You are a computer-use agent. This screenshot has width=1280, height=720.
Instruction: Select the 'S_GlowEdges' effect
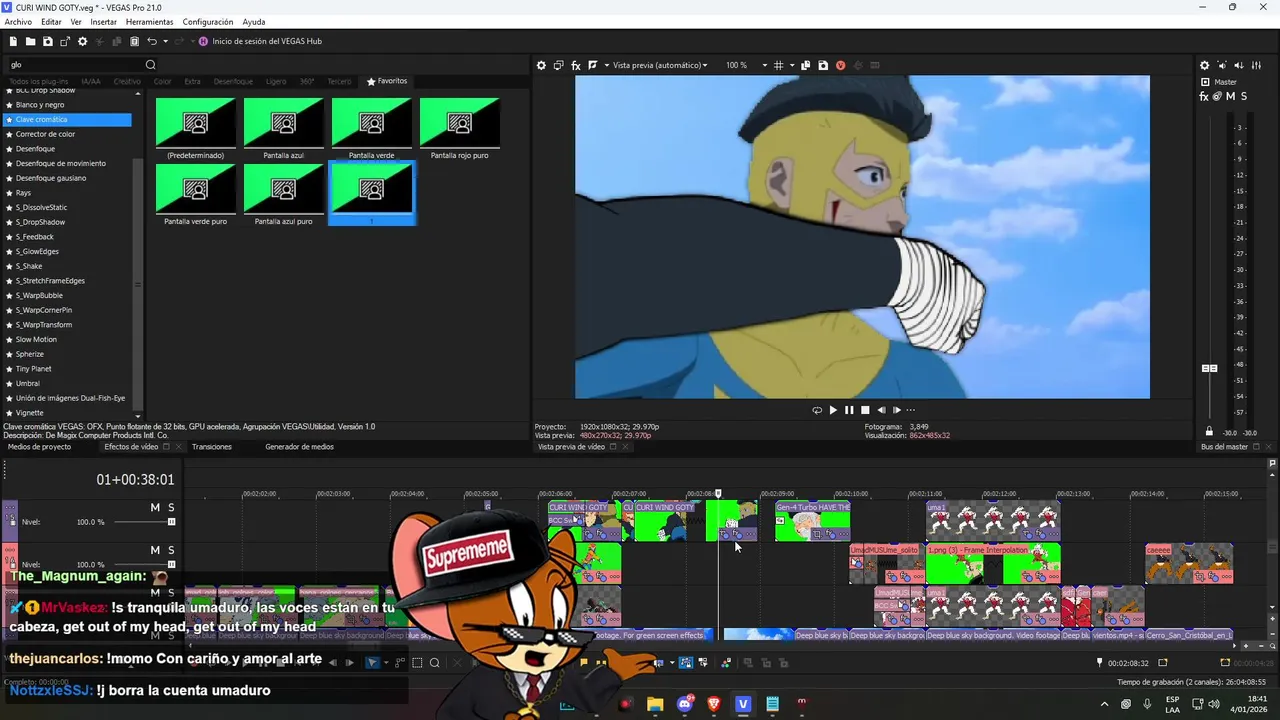(x=37, y=251)
